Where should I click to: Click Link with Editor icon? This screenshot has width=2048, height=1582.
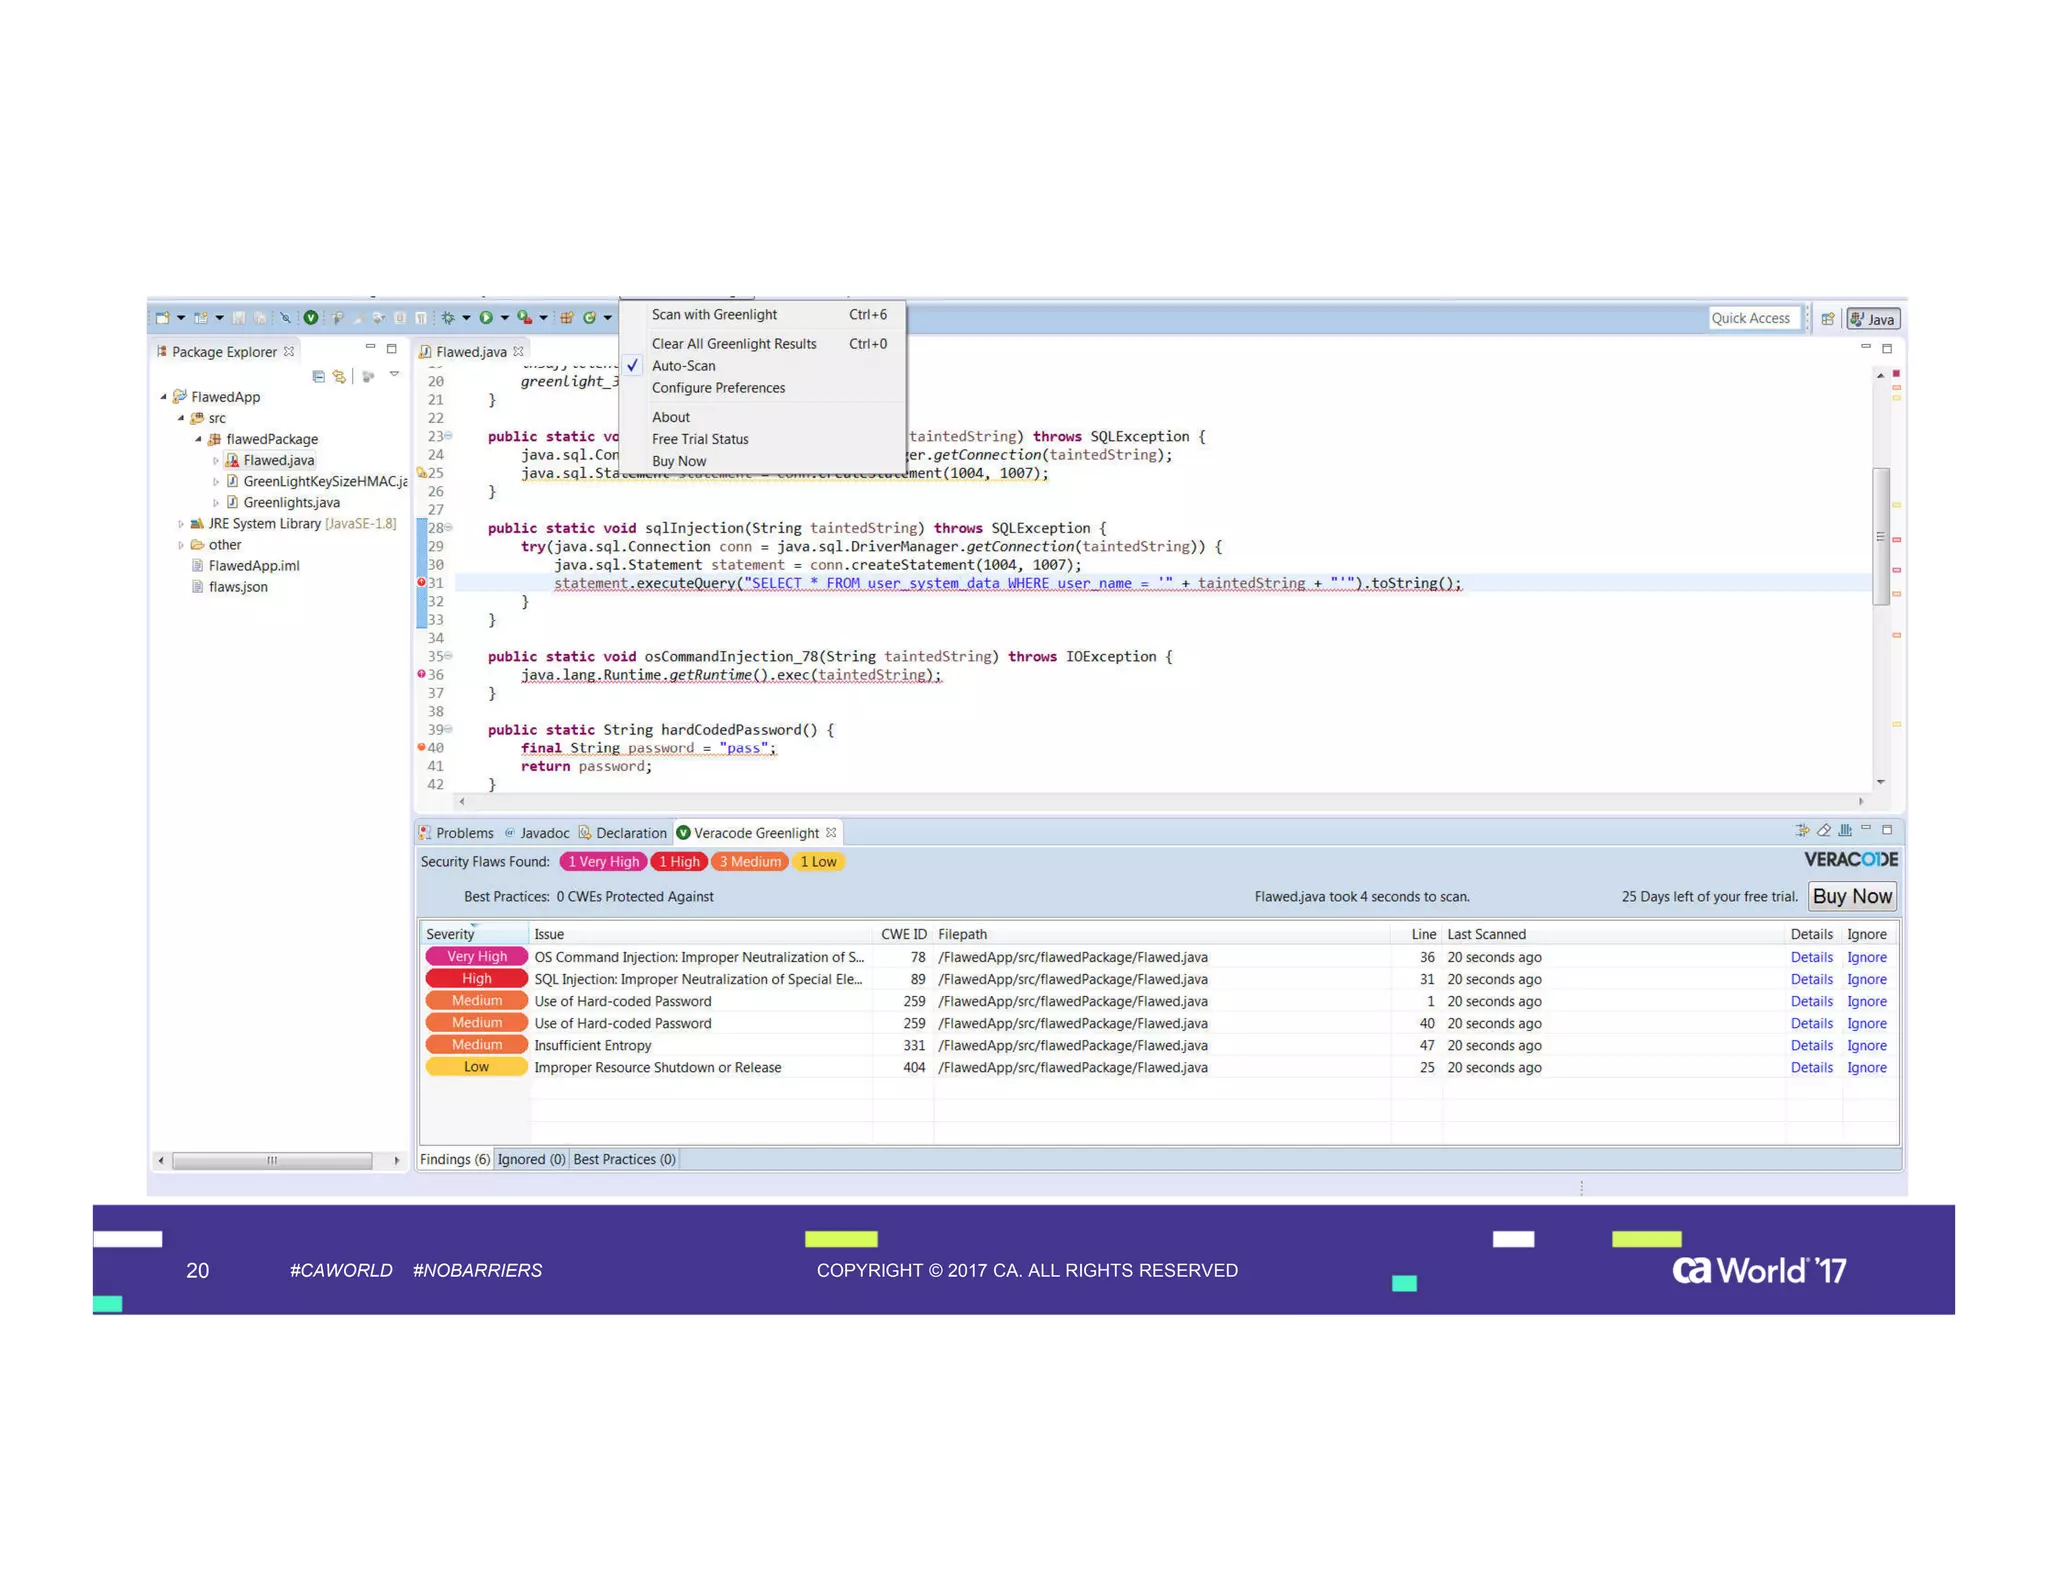[340, 377]
